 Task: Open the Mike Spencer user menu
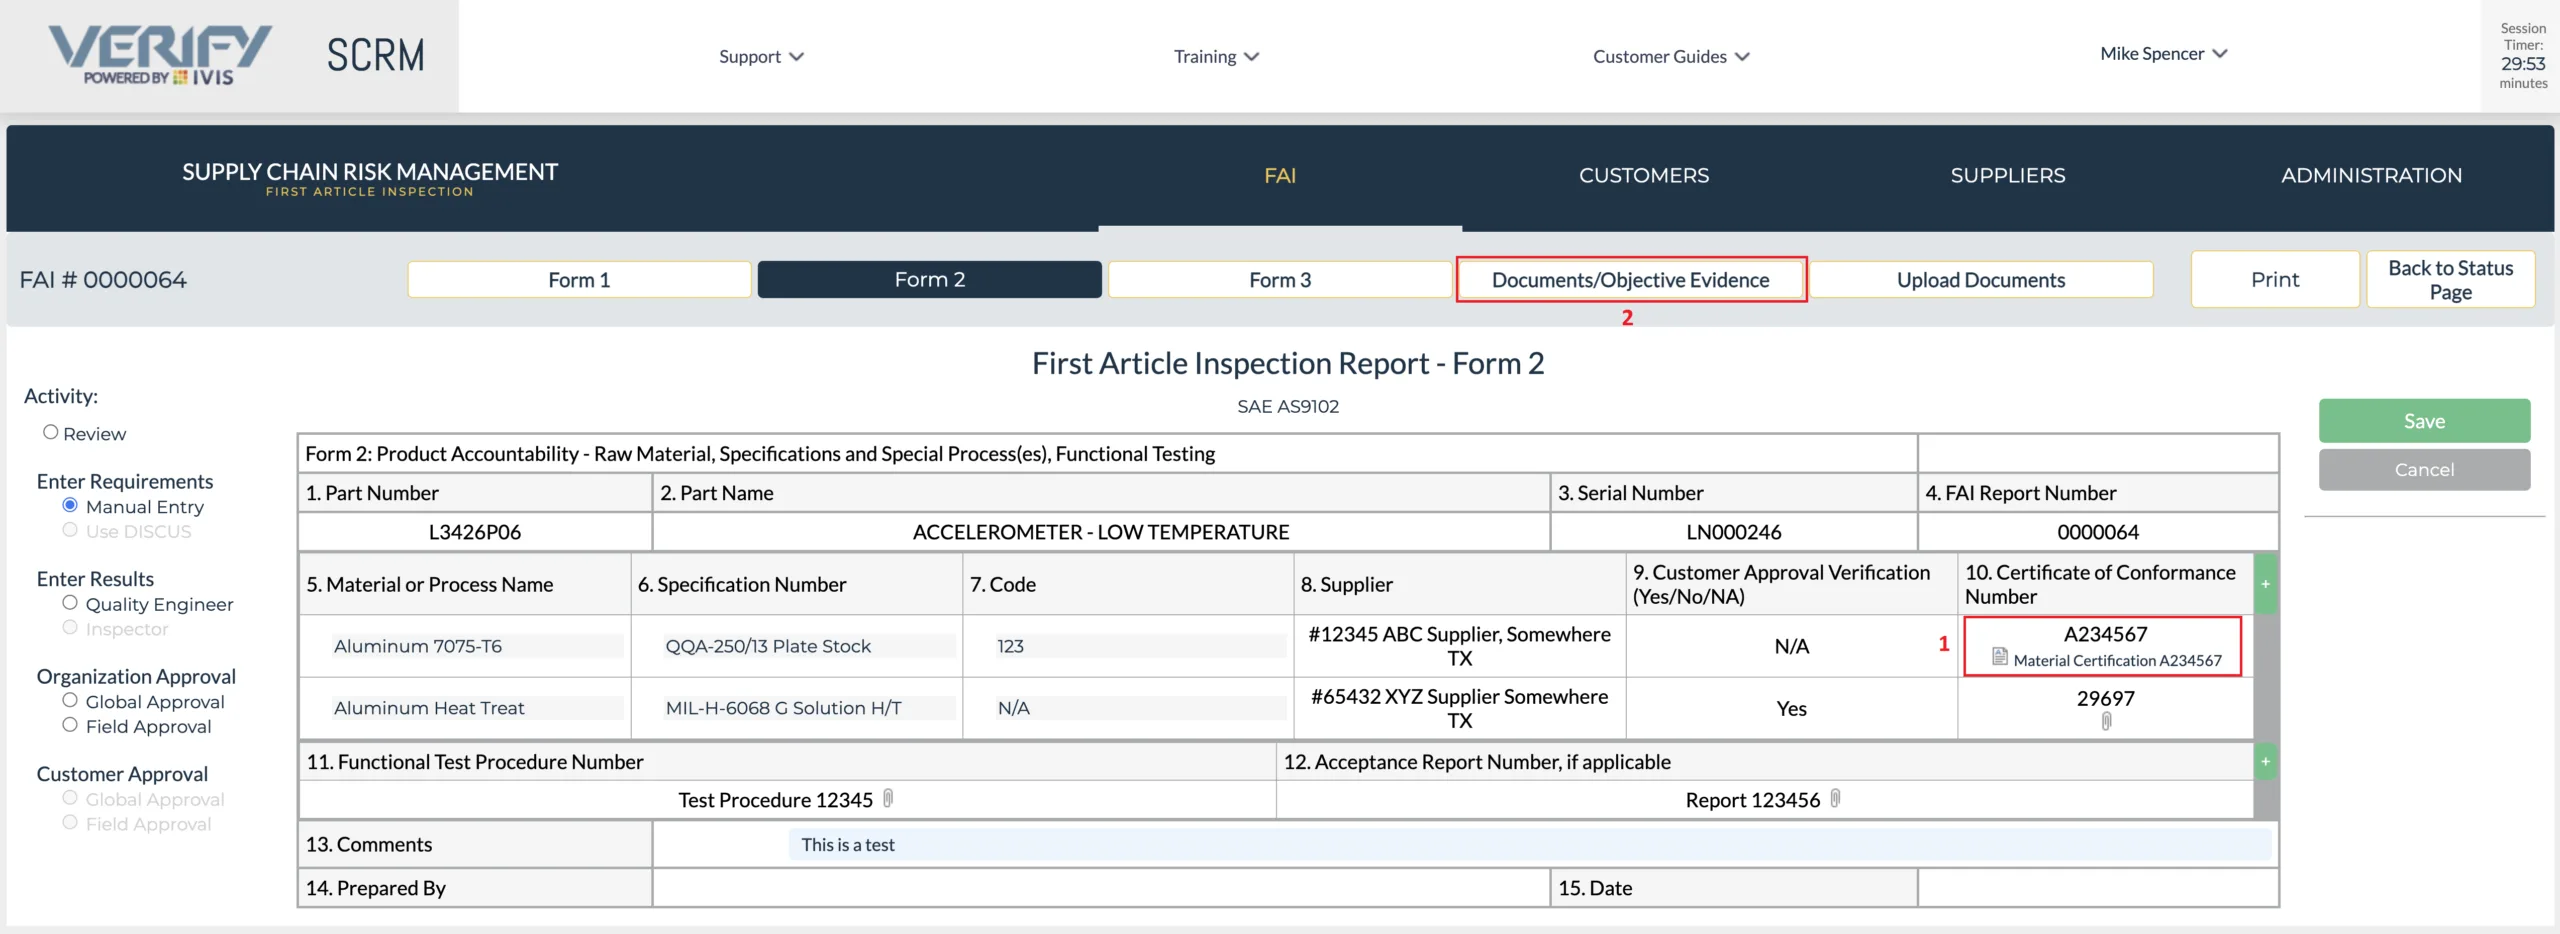click(x=2163, y=54)
